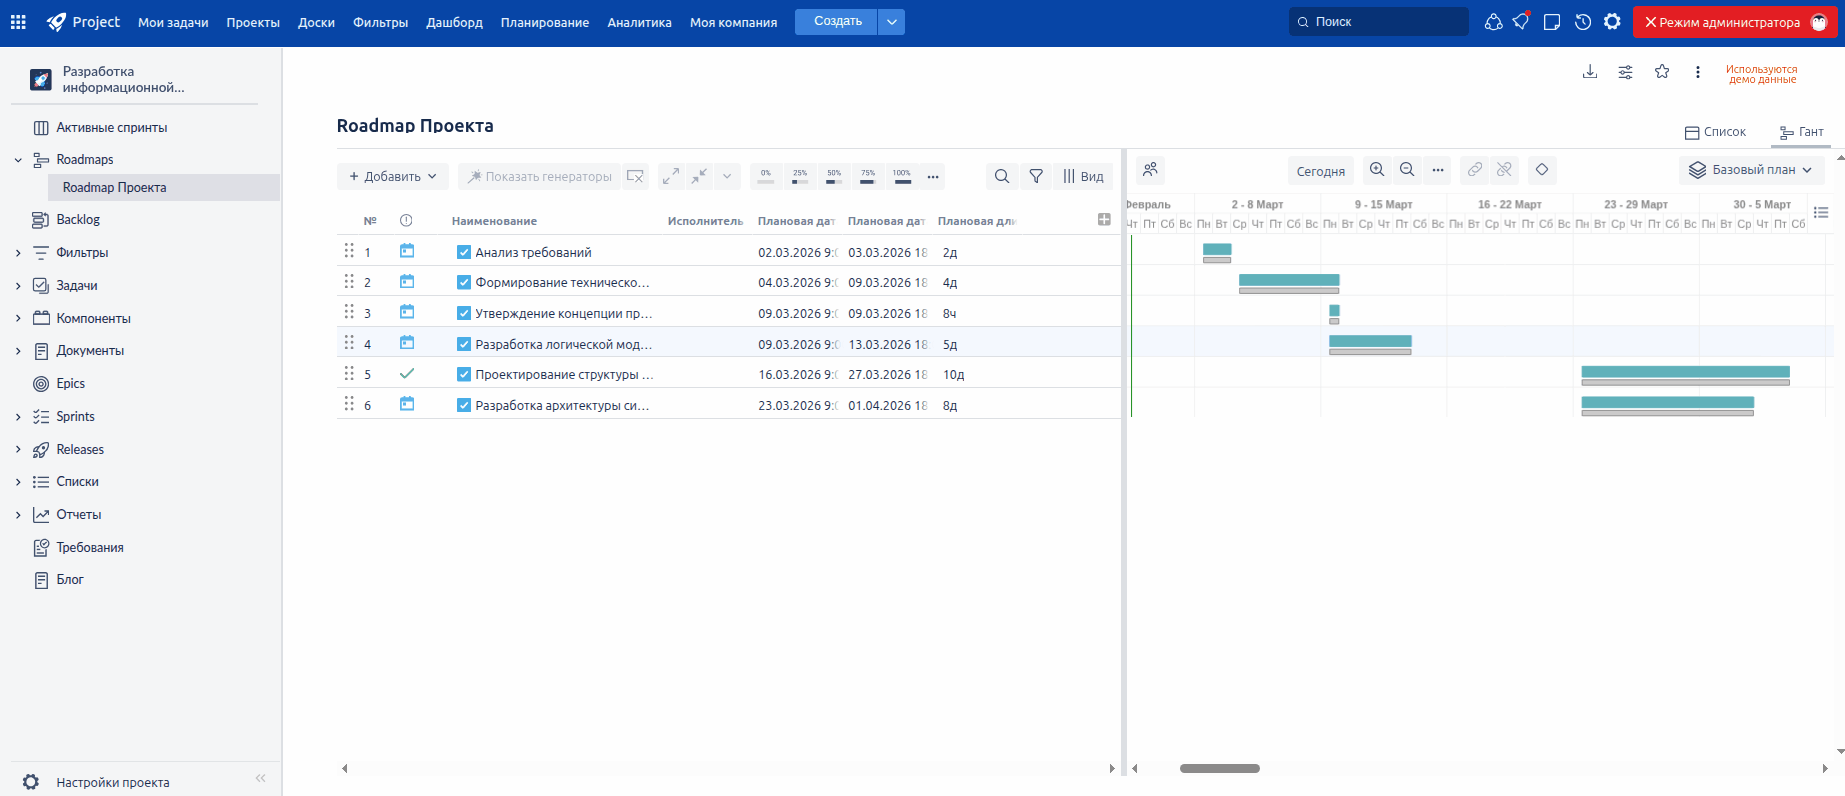The width and height of the screenshot is (1845, 796).
Task: Open 'Дашборд' in the top menu
Action: 454,22
